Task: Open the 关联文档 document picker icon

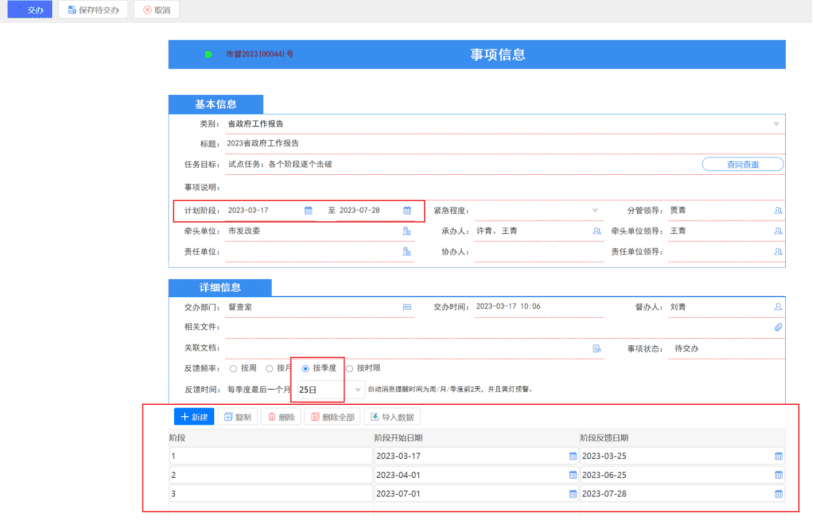Action: coord(597,349)
